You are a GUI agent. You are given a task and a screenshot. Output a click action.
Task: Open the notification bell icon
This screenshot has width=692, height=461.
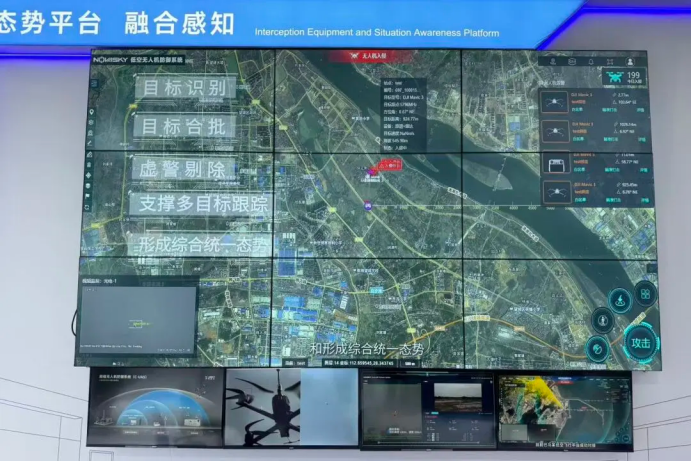[591, 62]
